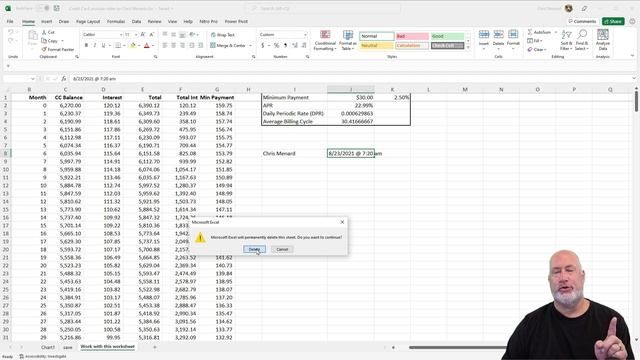640x360 pixels.
Task: Decrease the font size
Action: point(151,35)
